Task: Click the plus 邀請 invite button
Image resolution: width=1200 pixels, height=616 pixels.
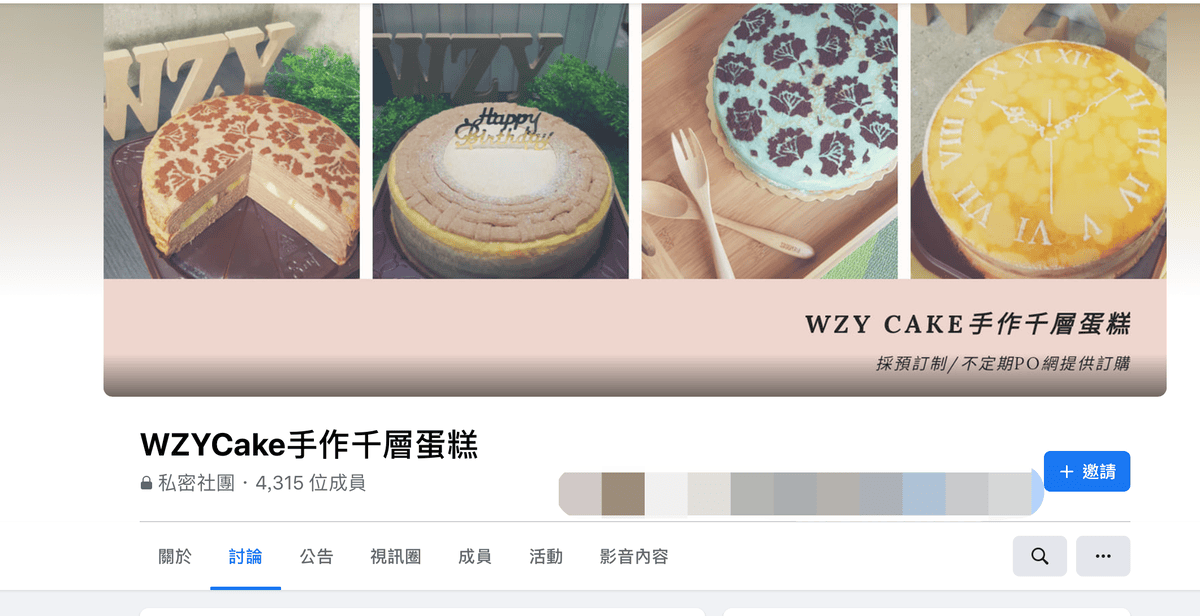Action: [x=1087, y=471]
